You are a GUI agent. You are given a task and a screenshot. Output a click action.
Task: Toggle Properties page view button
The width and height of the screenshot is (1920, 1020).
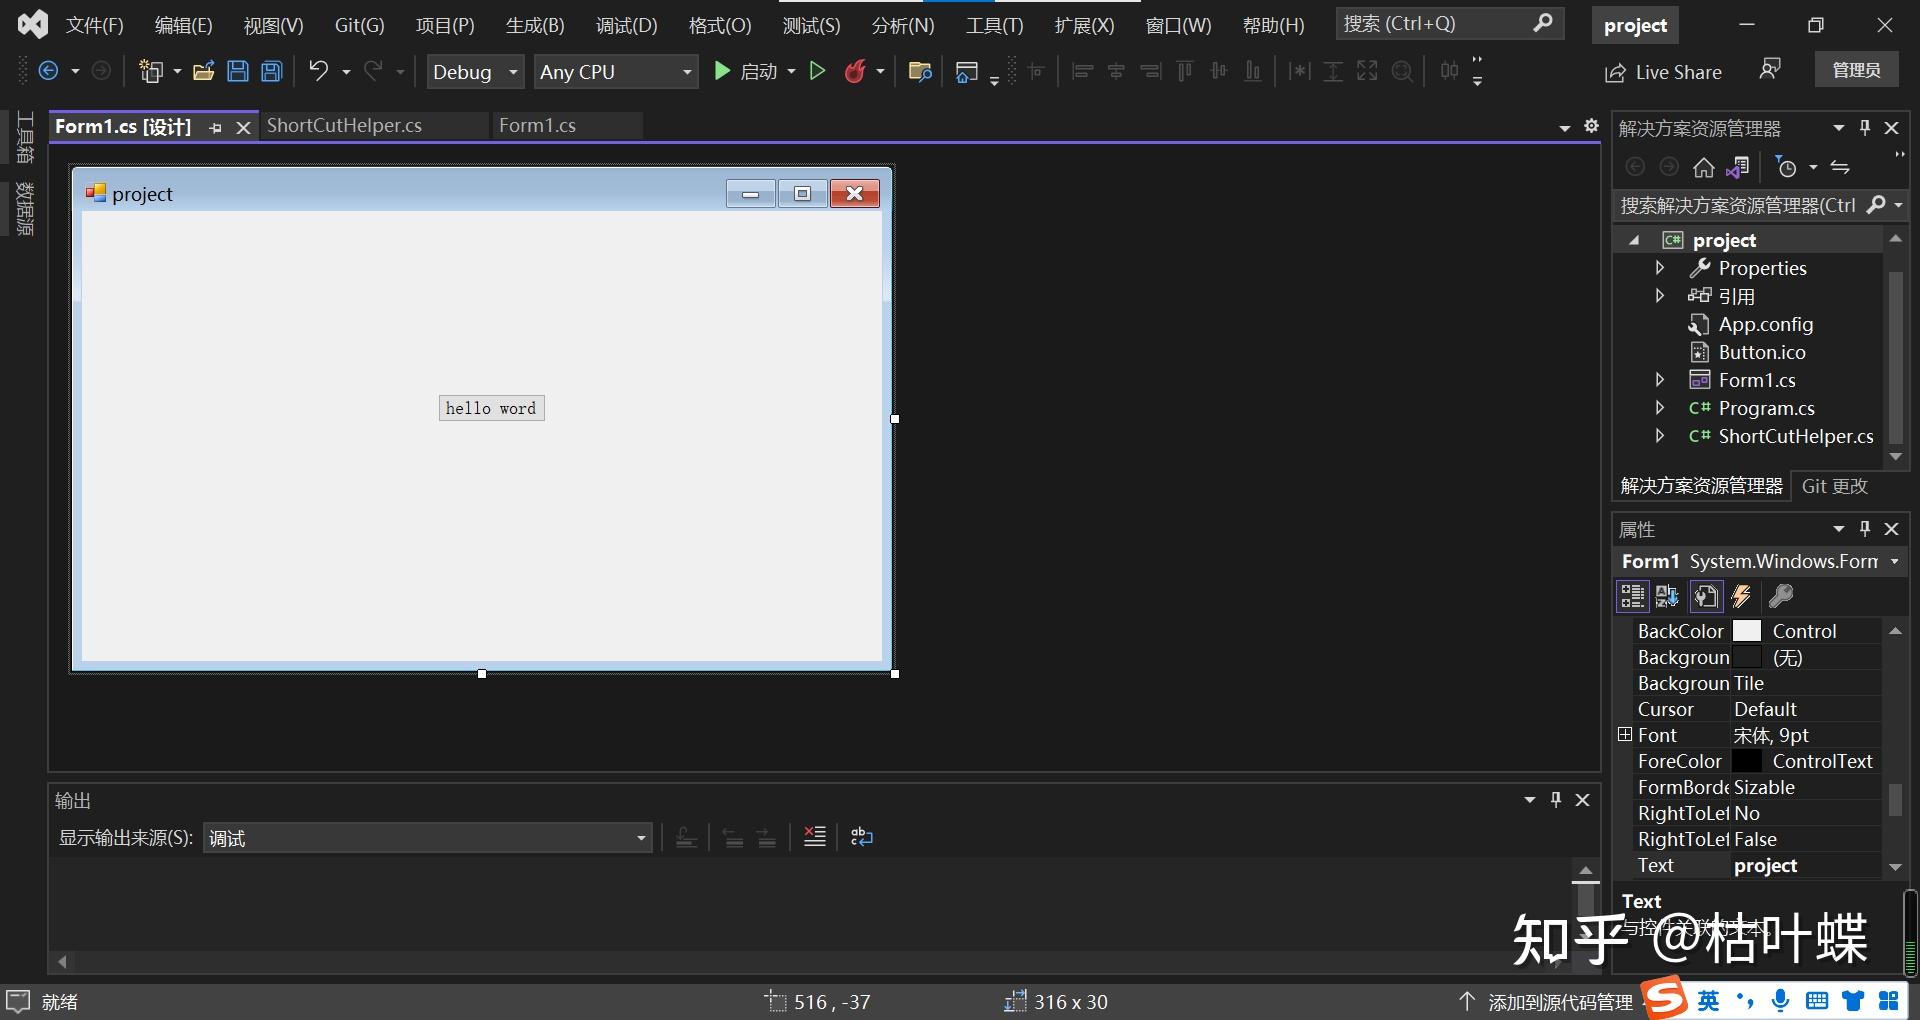point(1705,597)
